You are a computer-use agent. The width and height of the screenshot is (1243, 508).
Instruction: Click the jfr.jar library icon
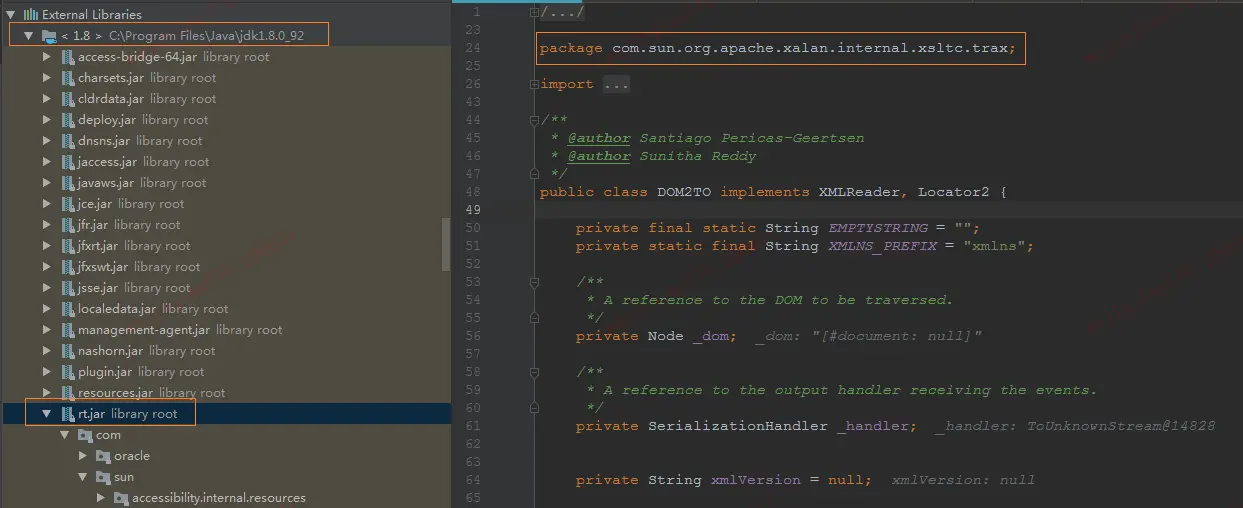(68, 225)
